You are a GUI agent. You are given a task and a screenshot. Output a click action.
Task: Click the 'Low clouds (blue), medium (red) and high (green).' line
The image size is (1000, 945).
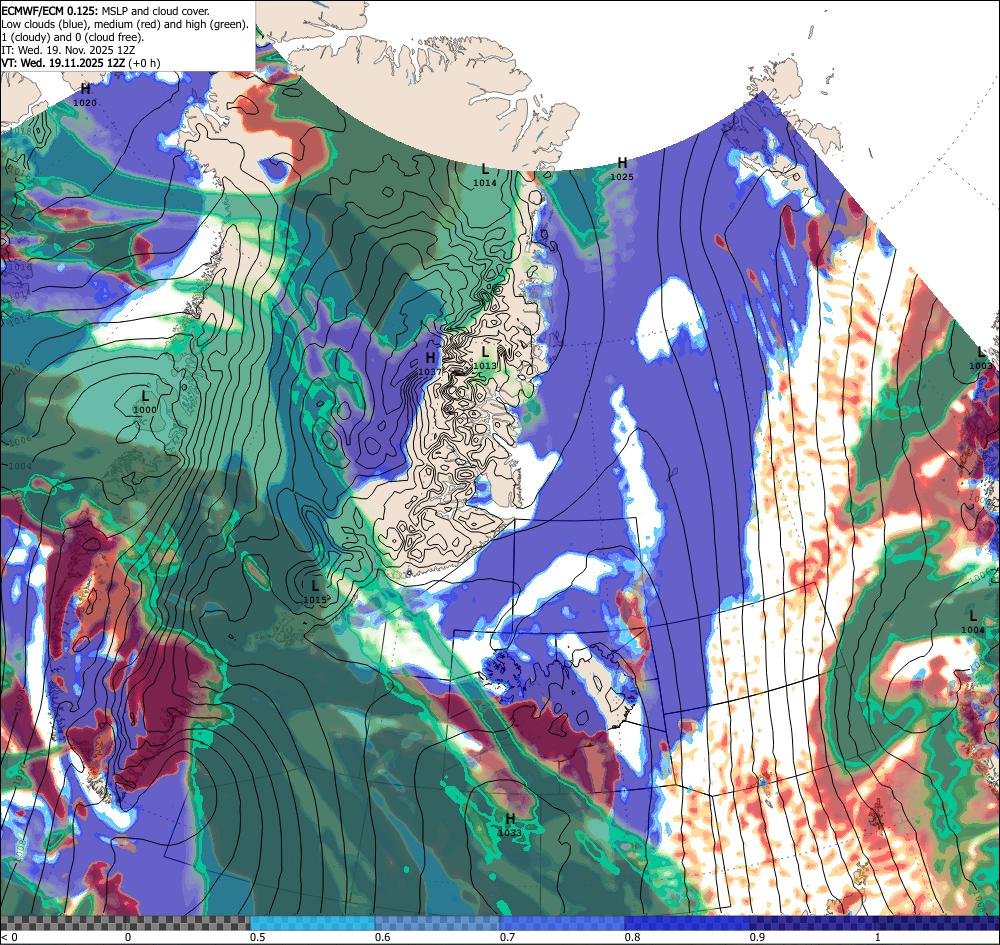125,24
